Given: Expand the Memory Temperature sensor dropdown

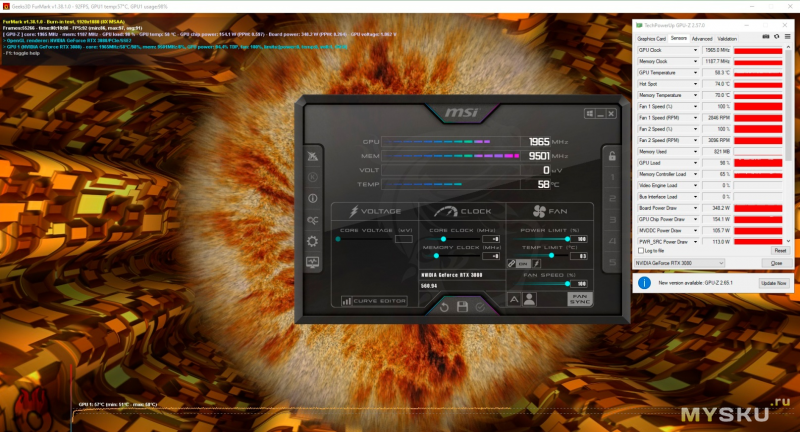Looking at the screenshot, I should pyautogui.click(x=695, y=95).
